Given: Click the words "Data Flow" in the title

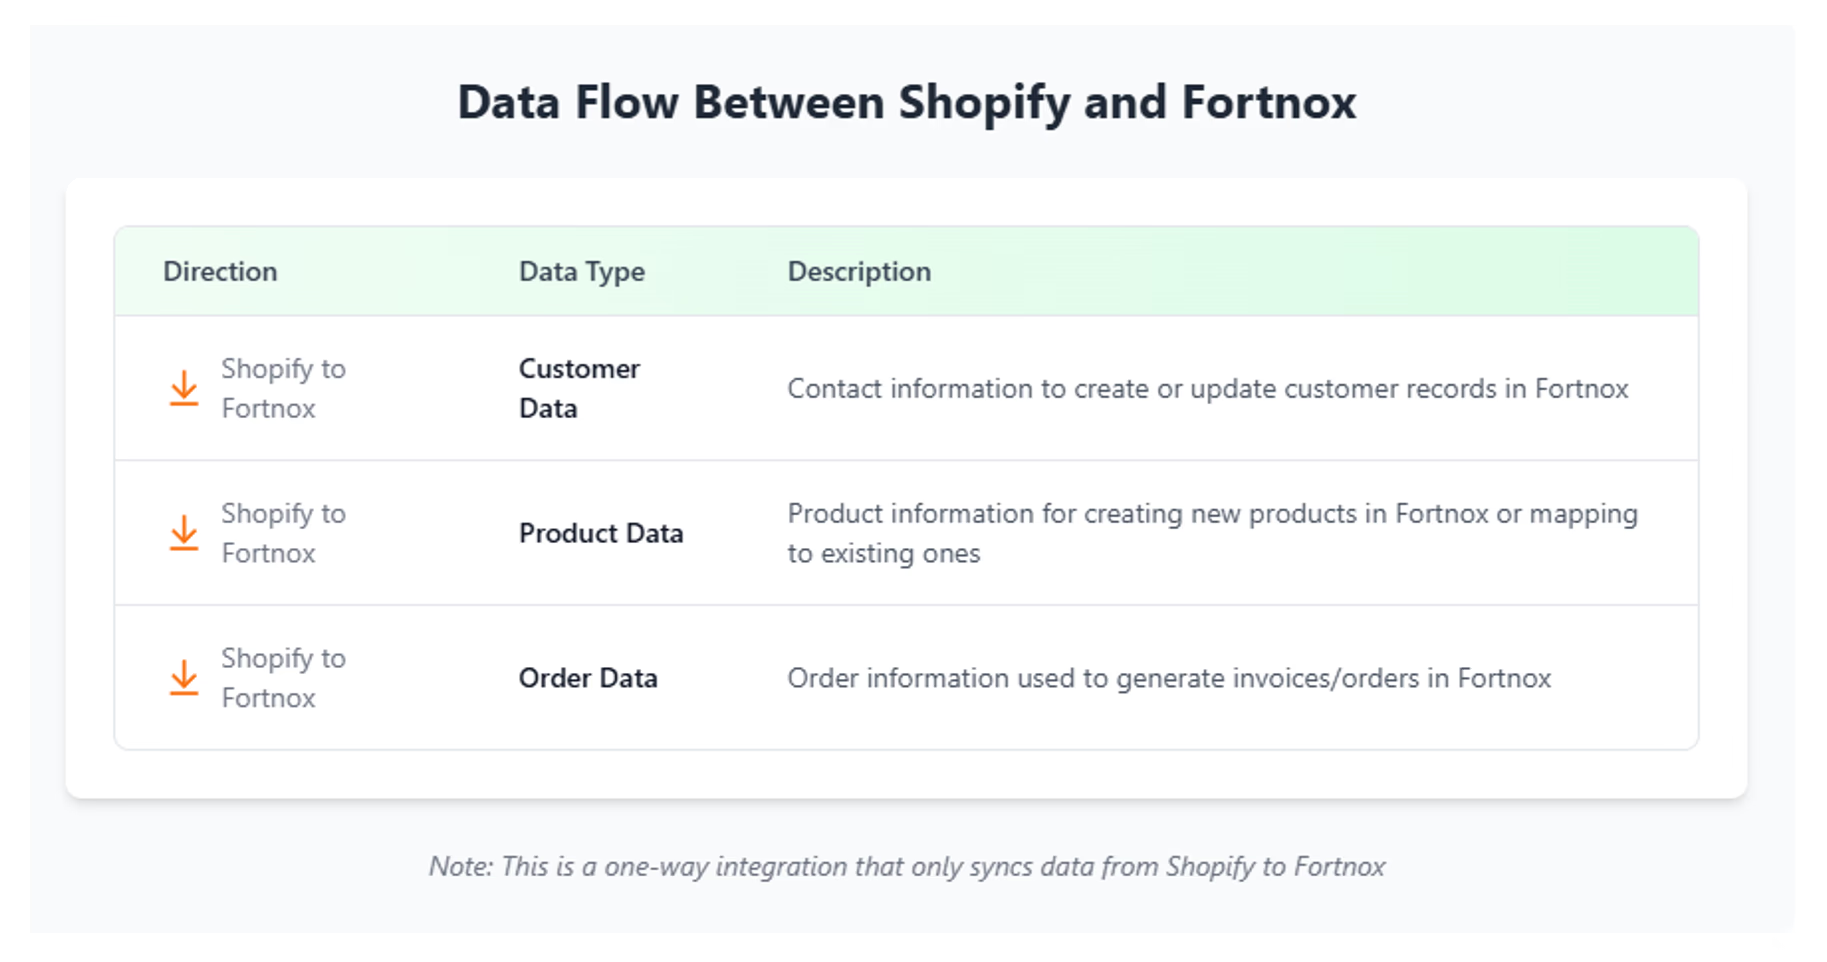Looking at the screenshot, I should (x=568, y=102).
